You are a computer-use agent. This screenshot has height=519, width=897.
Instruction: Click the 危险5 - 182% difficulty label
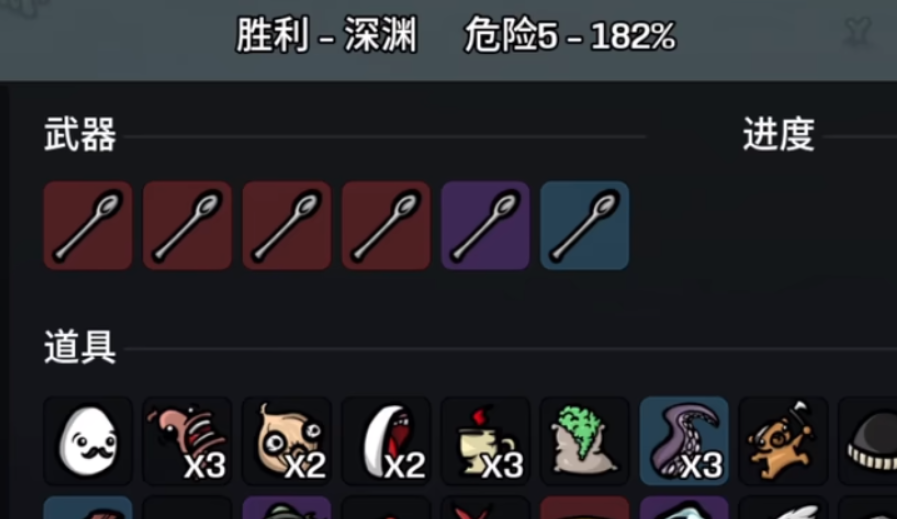[570, 35]
